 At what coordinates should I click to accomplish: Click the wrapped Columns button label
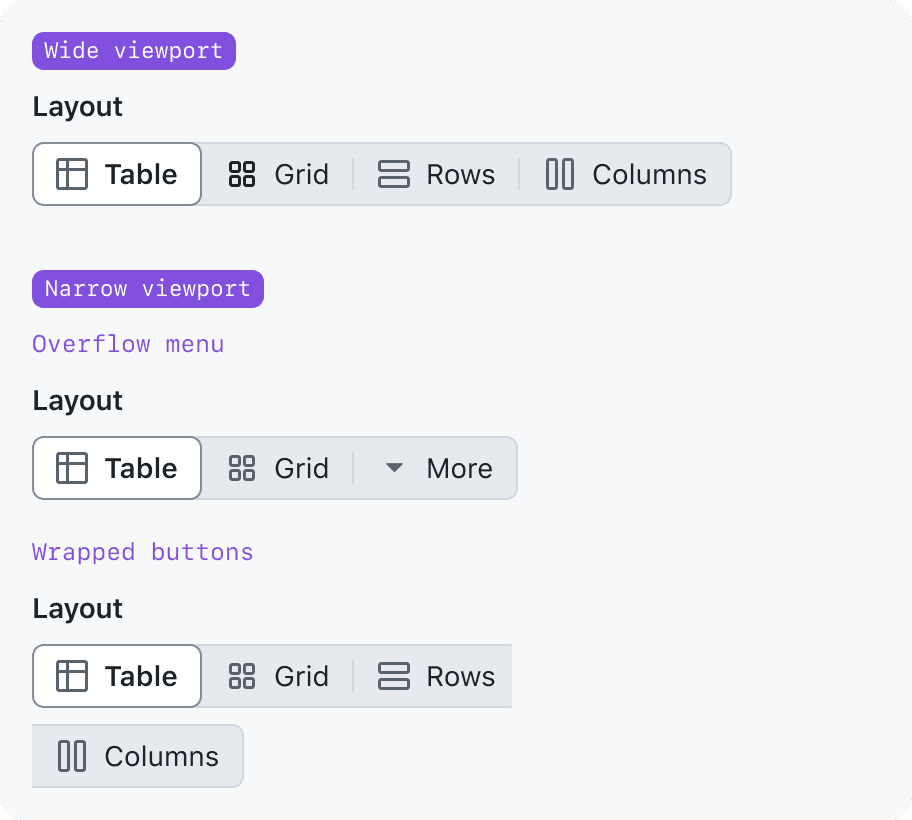[161, 756]
